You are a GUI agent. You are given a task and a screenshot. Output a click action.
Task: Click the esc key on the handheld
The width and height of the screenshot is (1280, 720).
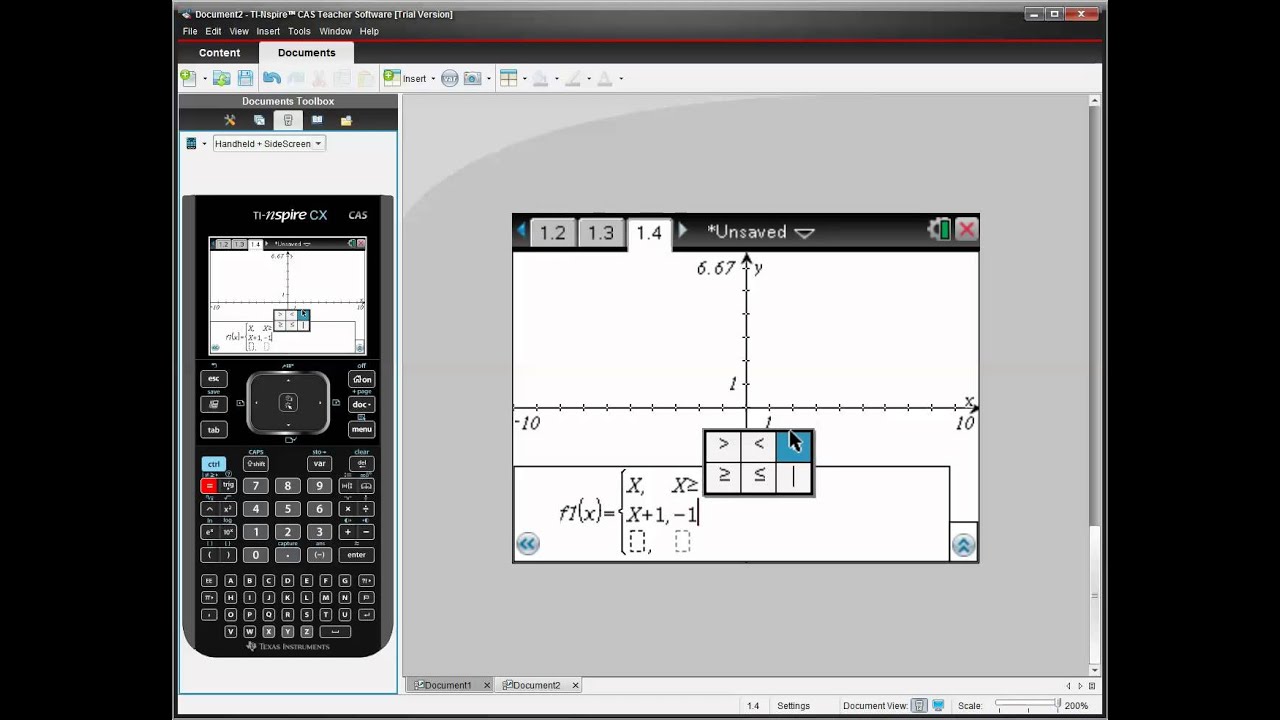[x=213, y=379]
